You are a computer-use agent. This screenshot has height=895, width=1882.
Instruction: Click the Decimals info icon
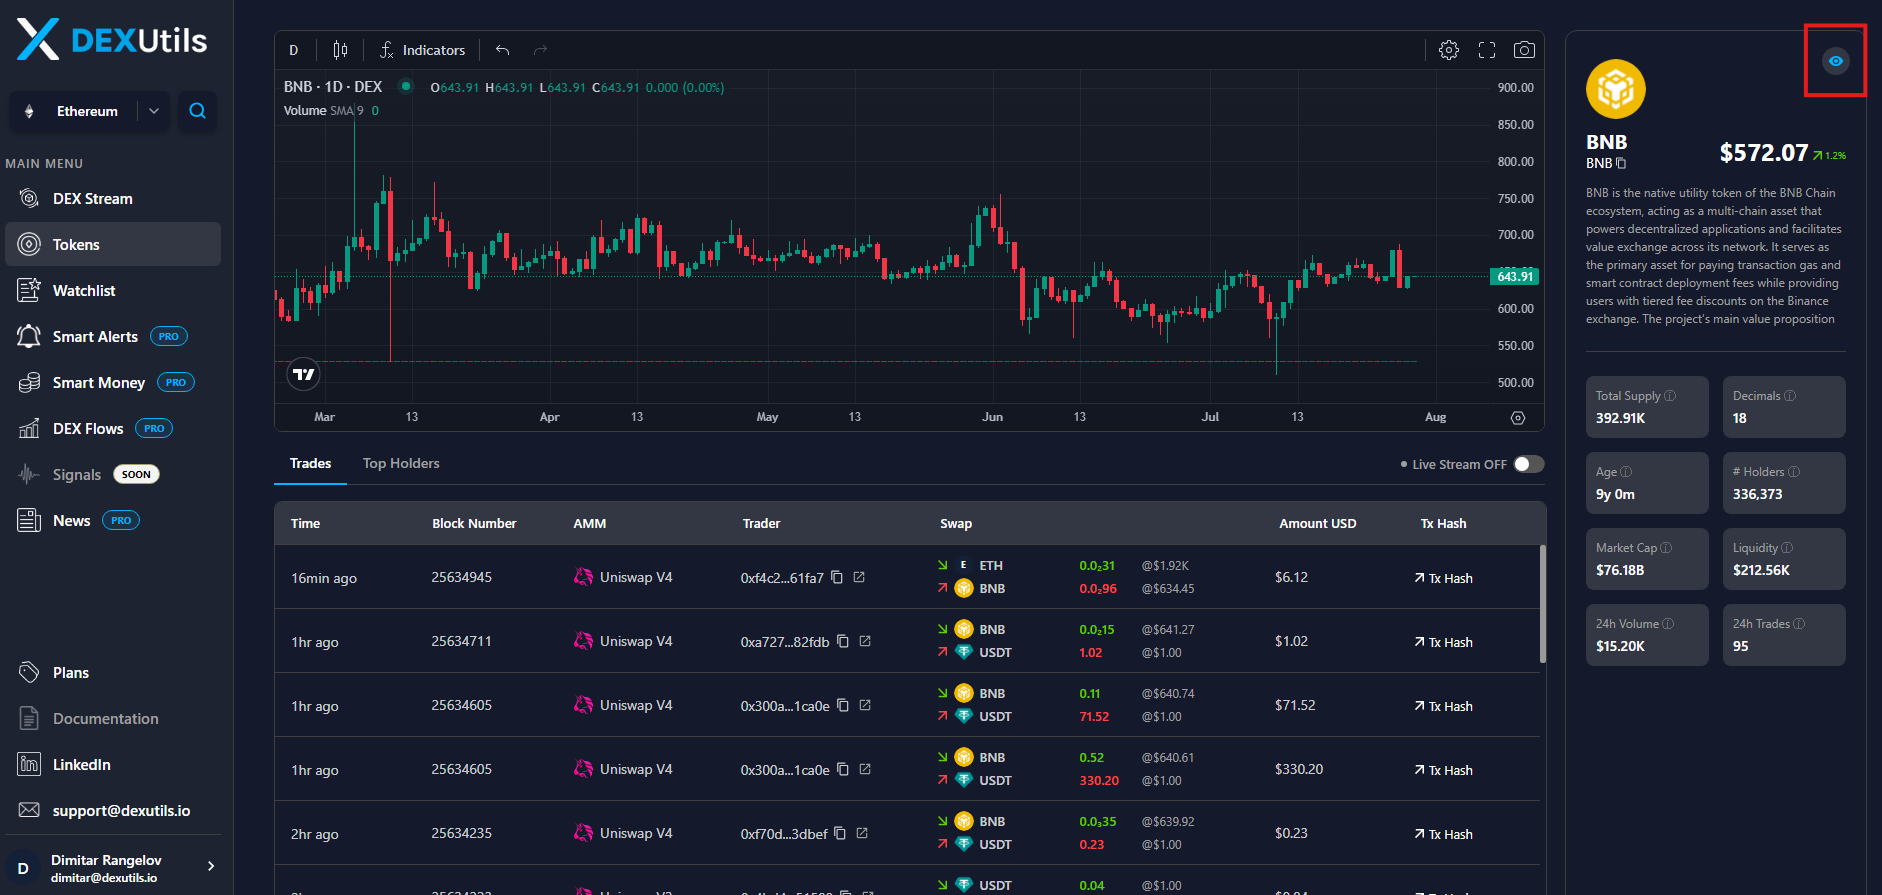point(1790,396)
